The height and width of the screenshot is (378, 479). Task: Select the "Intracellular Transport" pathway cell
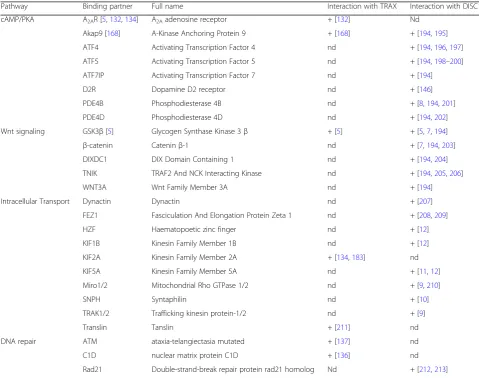tap(35, 201)
